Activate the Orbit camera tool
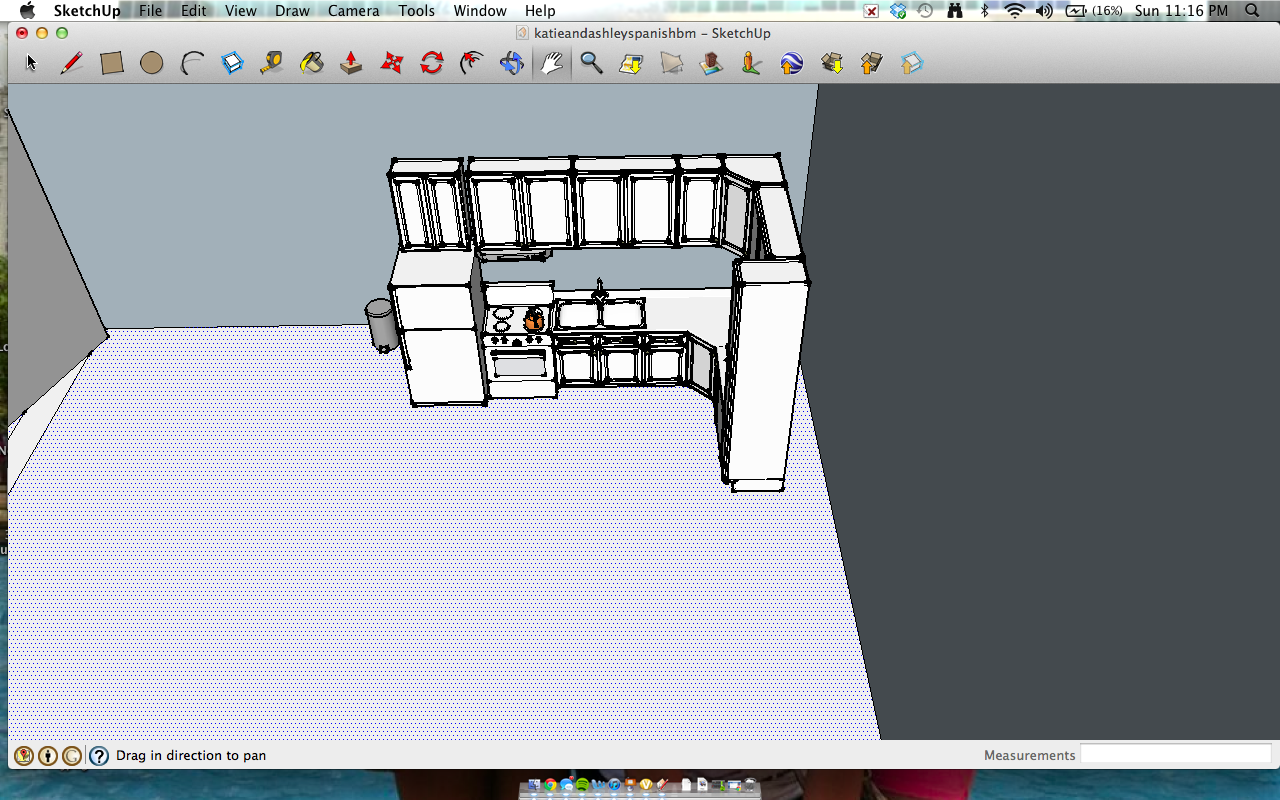The height and width of the screenshot is (800, 1280). [512, 63]
